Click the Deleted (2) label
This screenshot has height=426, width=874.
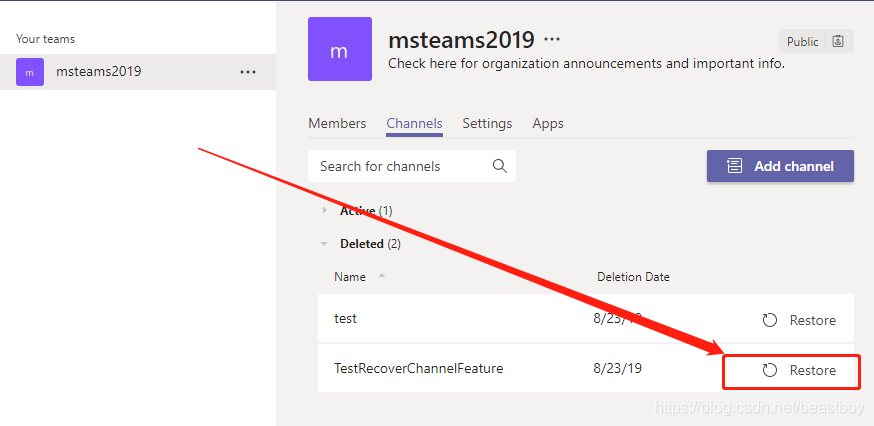click(x=370, y=244)
